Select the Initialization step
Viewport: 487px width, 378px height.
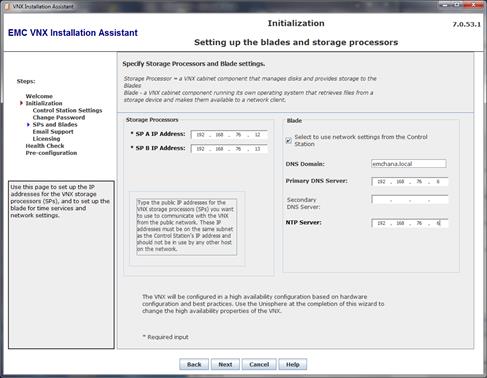click(44, 103)
